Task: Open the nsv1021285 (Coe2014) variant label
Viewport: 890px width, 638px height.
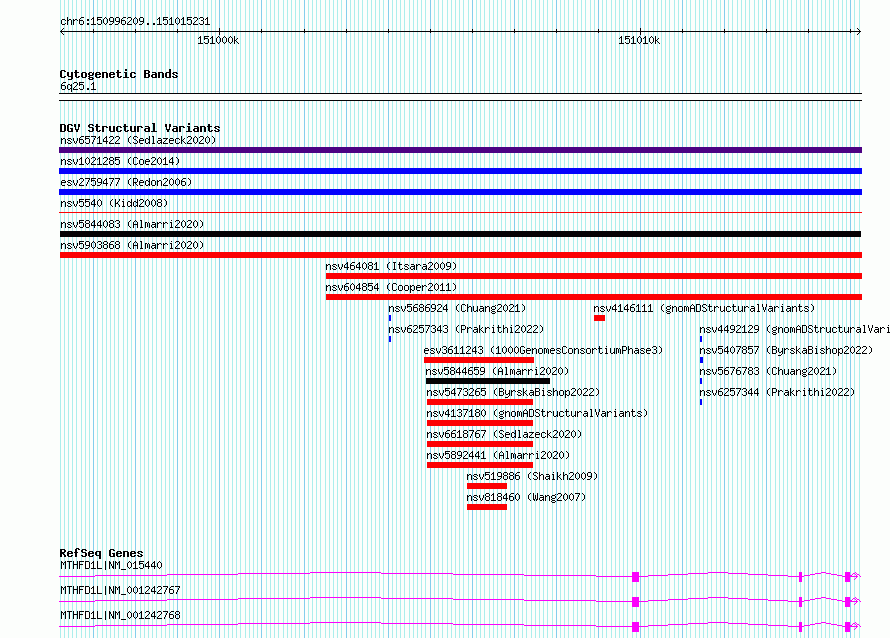Action: tap(120, 161)
